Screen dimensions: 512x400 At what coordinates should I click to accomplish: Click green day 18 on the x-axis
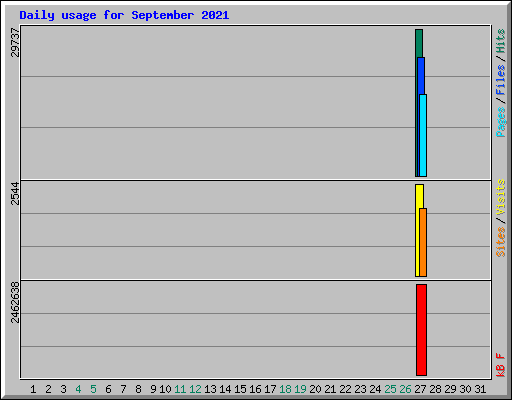(x=285, y=389)
